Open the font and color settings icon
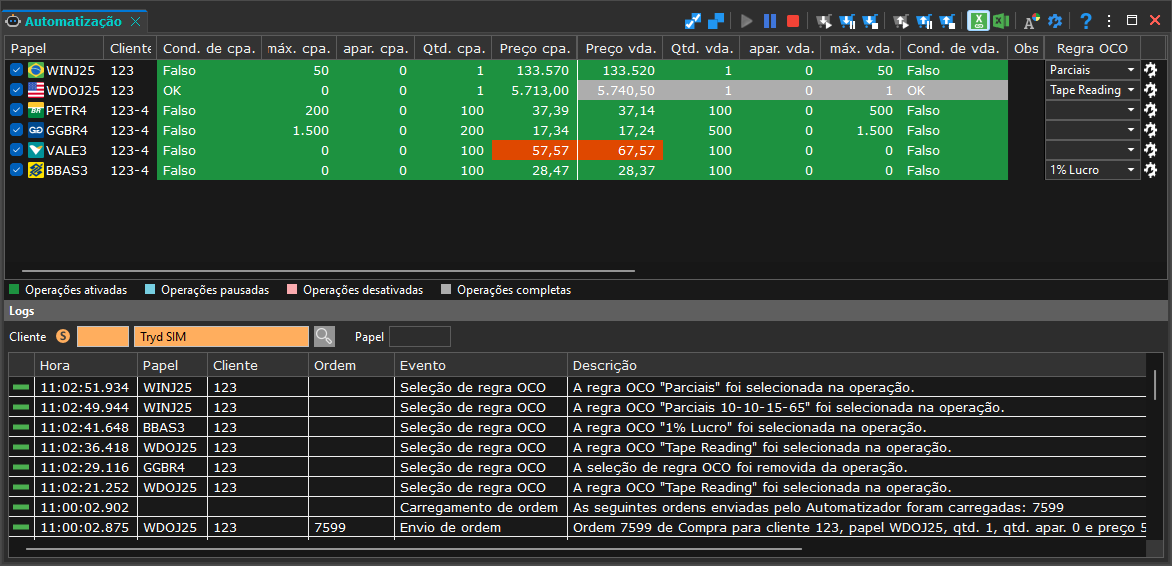The height and width of the screenshot is (566, 1172). pyautogui.click(x=1031, y=21)
